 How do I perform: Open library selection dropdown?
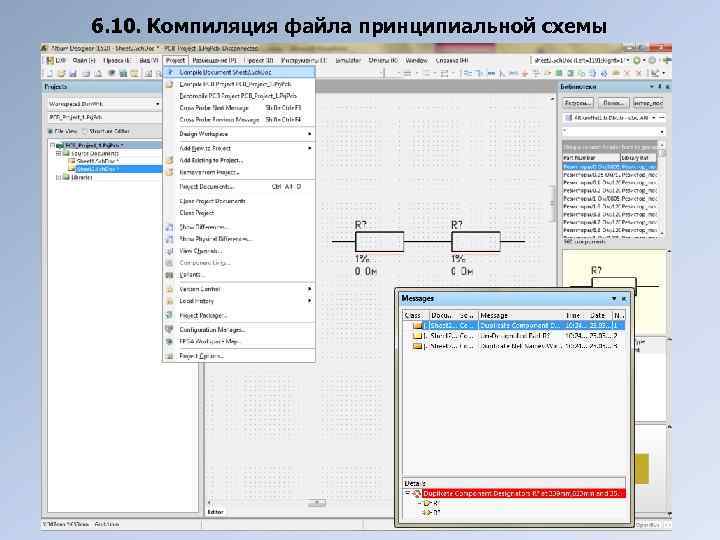point(654,118)
